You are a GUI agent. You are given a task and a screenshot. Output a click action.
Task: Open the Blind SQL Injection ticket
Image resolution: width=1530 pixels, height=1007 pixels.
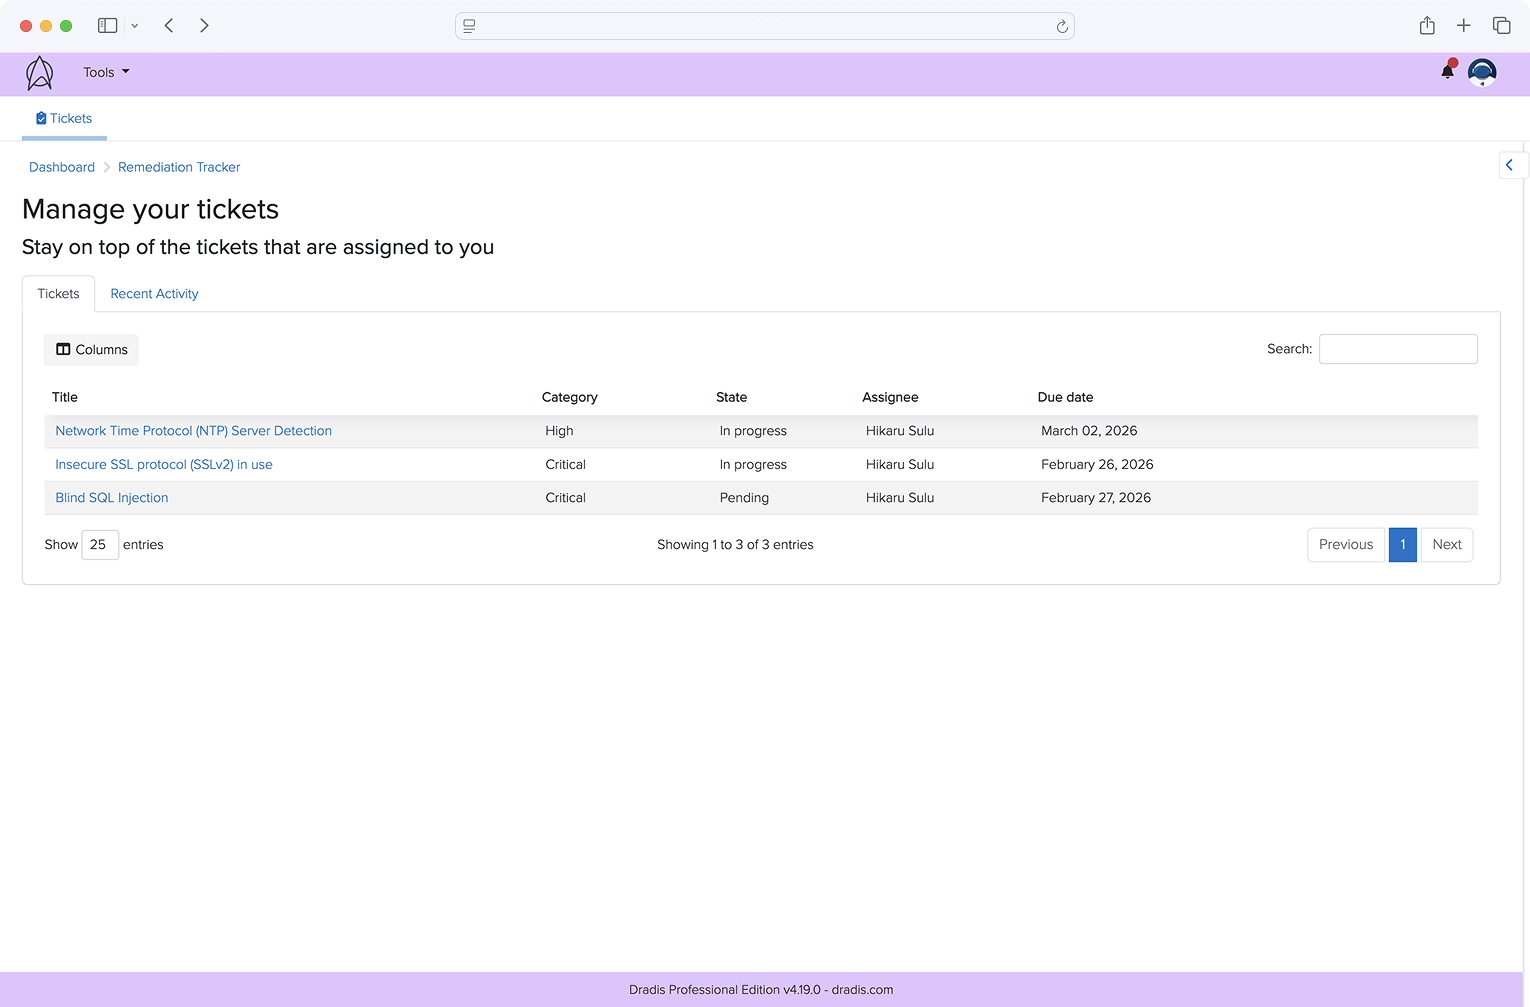(111, 497)
